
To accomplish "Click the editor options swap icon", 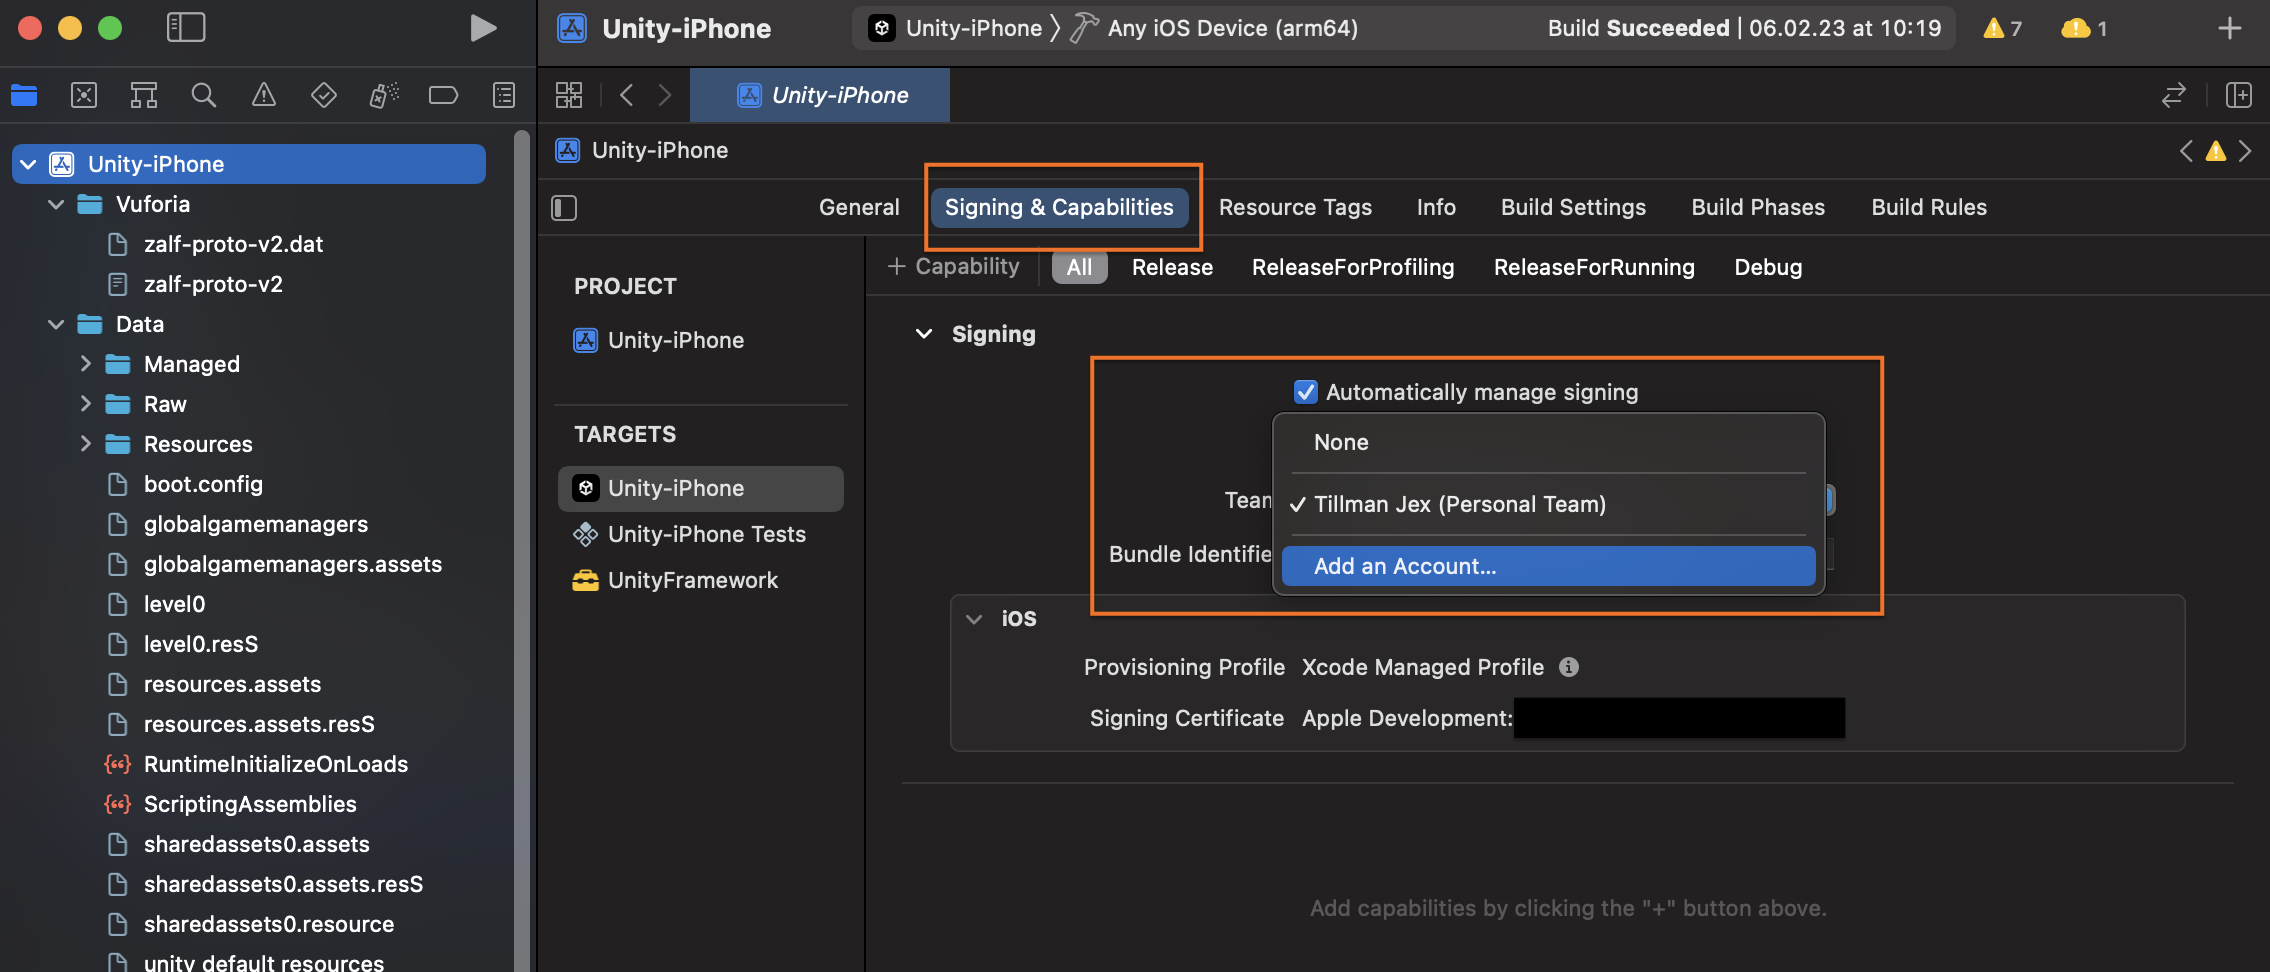I will [x=2174, y=95].
